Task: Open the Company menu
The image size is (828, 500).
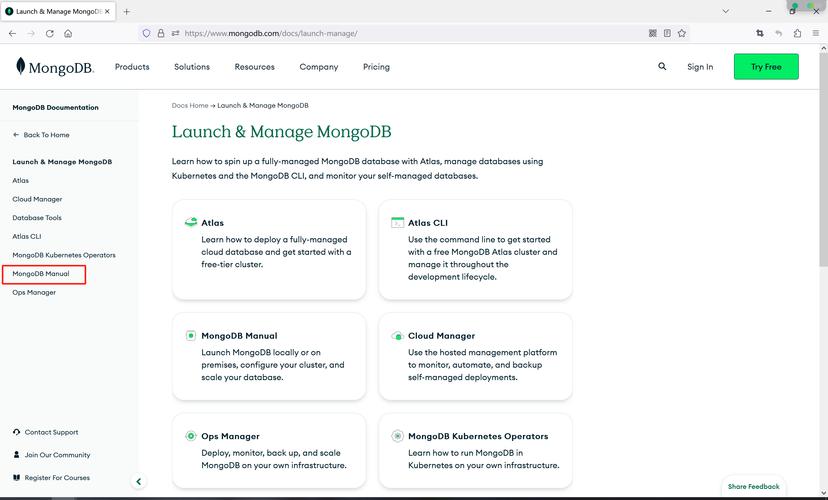Action: [318, 67]
